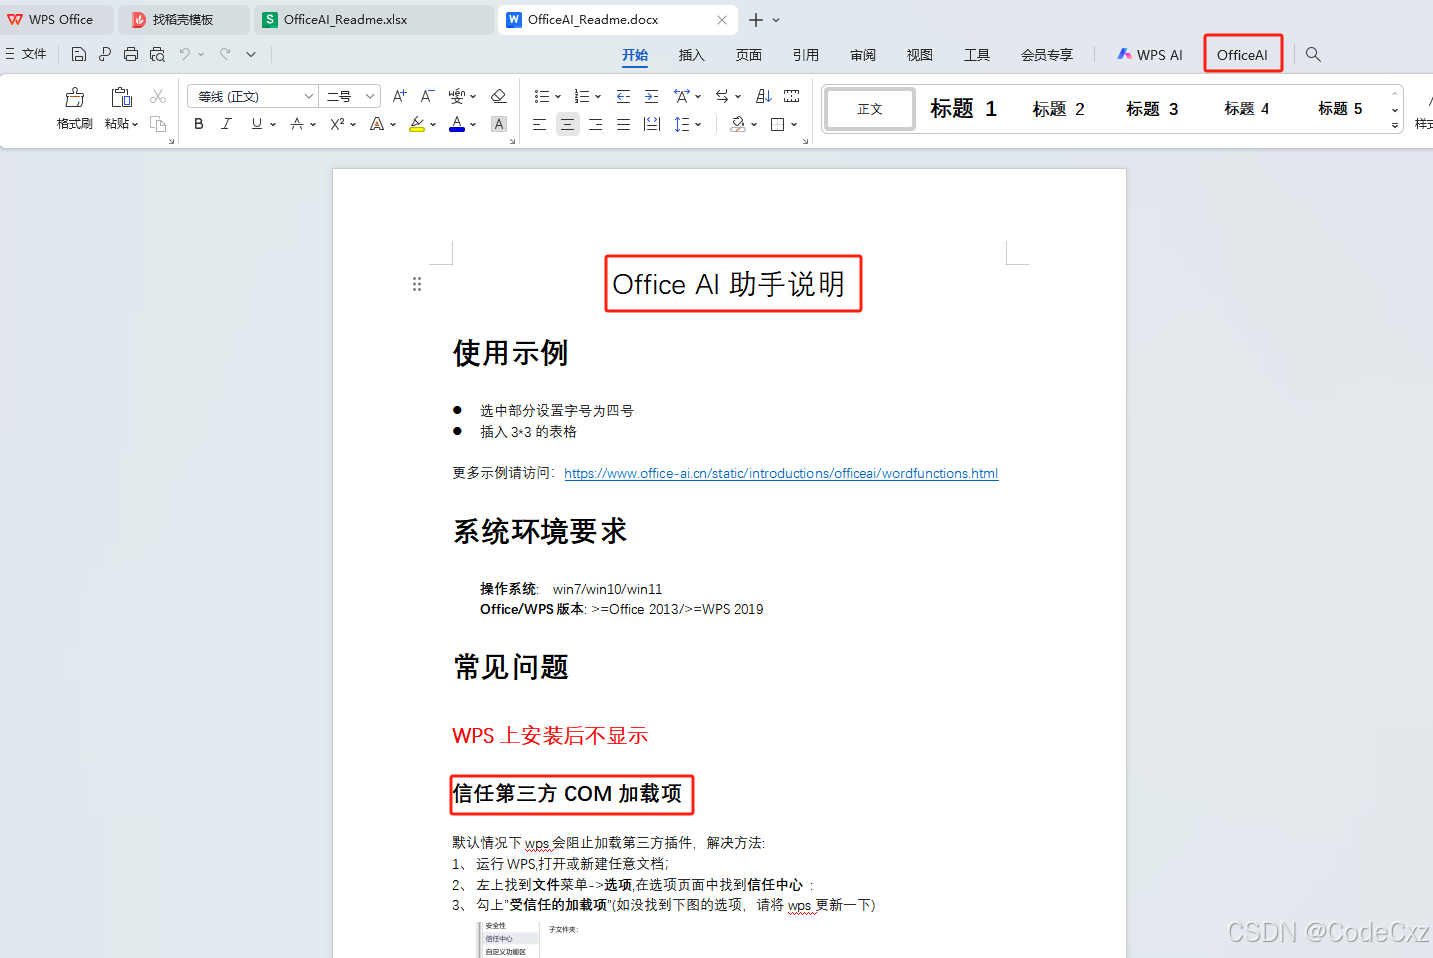Click the Decrease Indent icon

point(623,96)
